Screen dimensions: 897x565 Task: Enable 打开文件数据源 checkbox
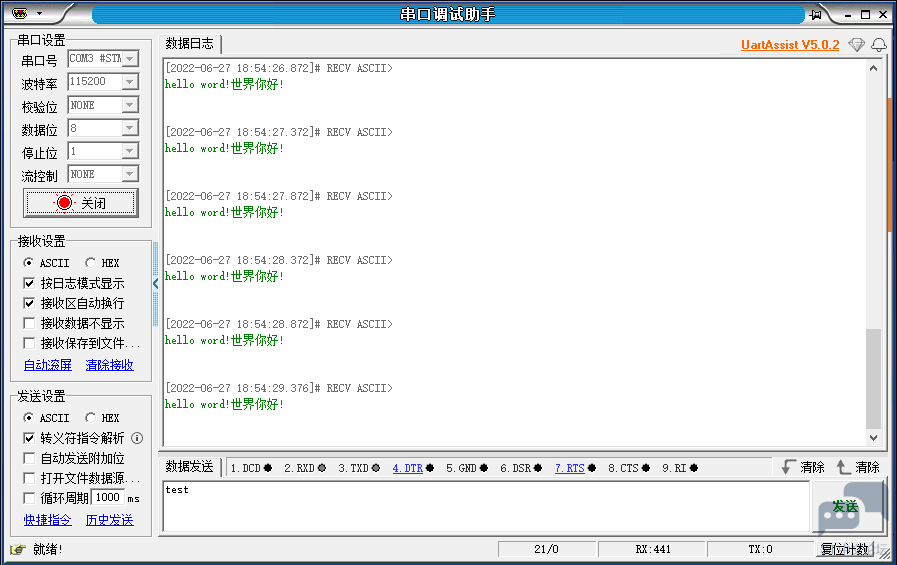29,478
